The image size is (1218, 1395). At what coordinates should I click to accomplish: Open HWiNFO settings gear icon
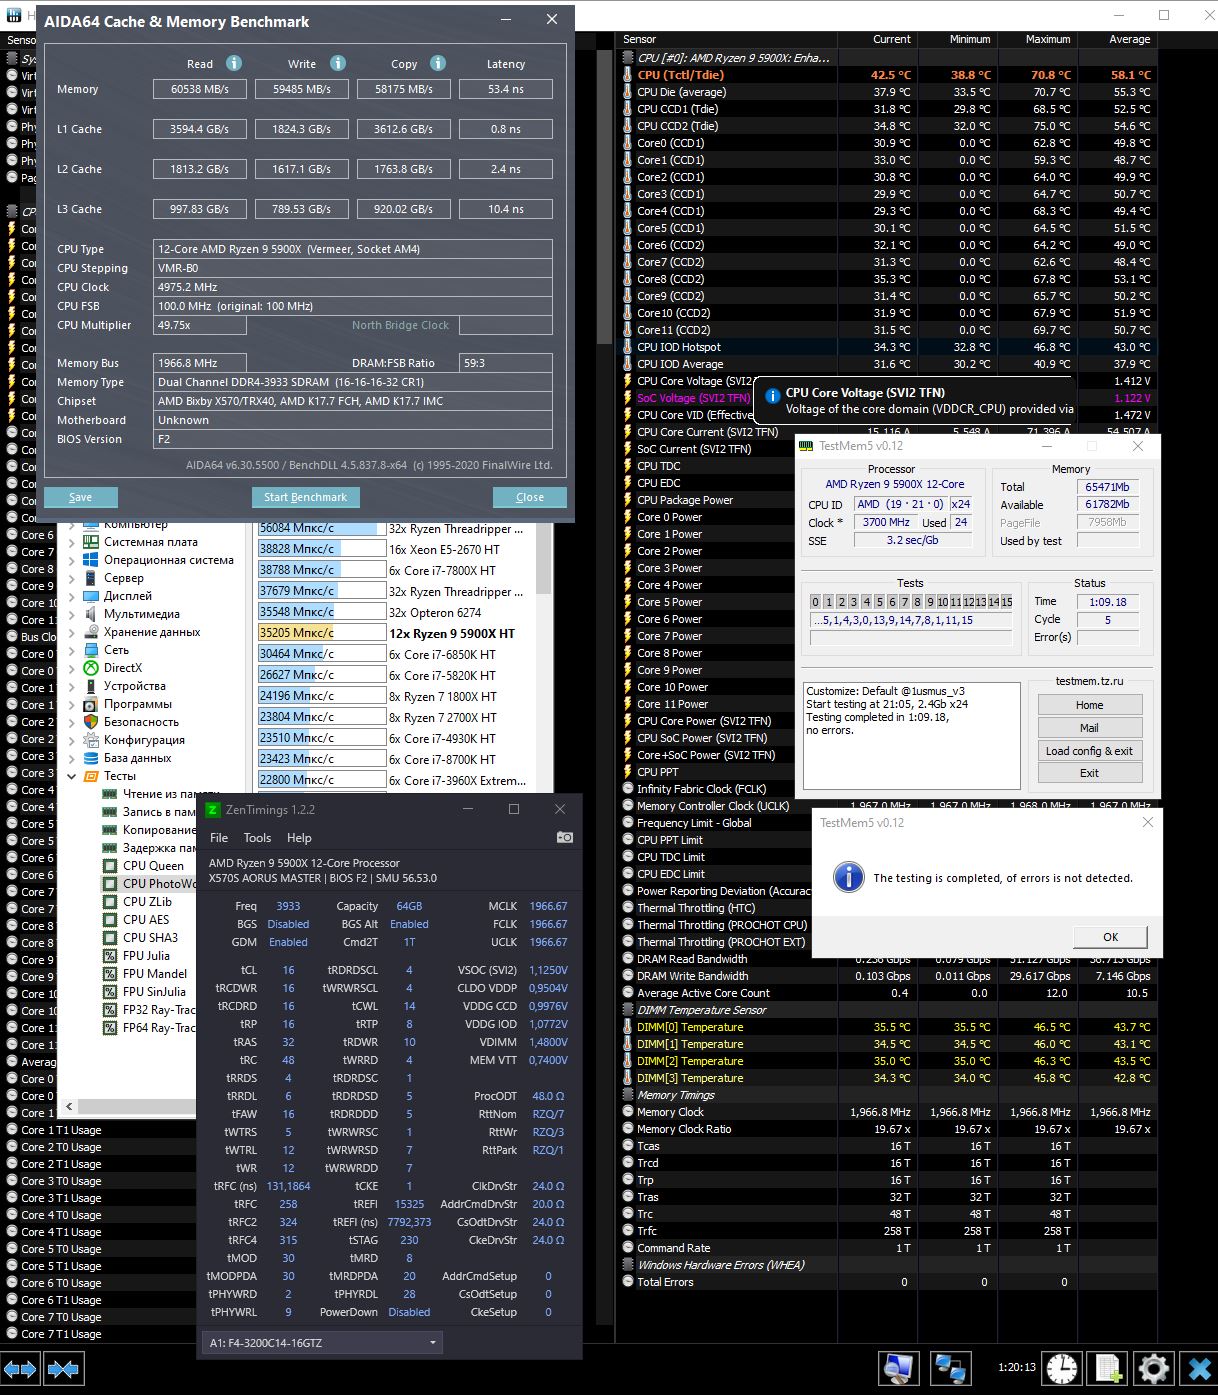tap(1153, 1368)
